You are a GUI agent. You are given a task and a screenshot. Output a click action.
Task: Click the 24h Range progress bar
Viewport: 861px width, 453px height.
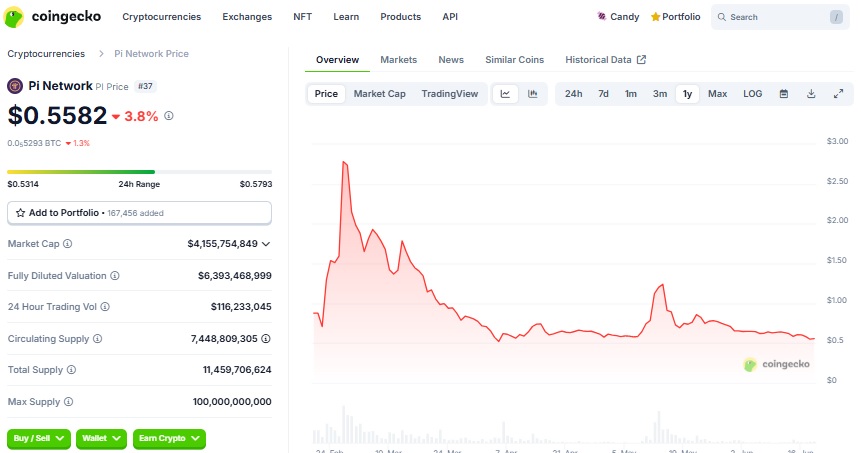click(x=139, y=172)
